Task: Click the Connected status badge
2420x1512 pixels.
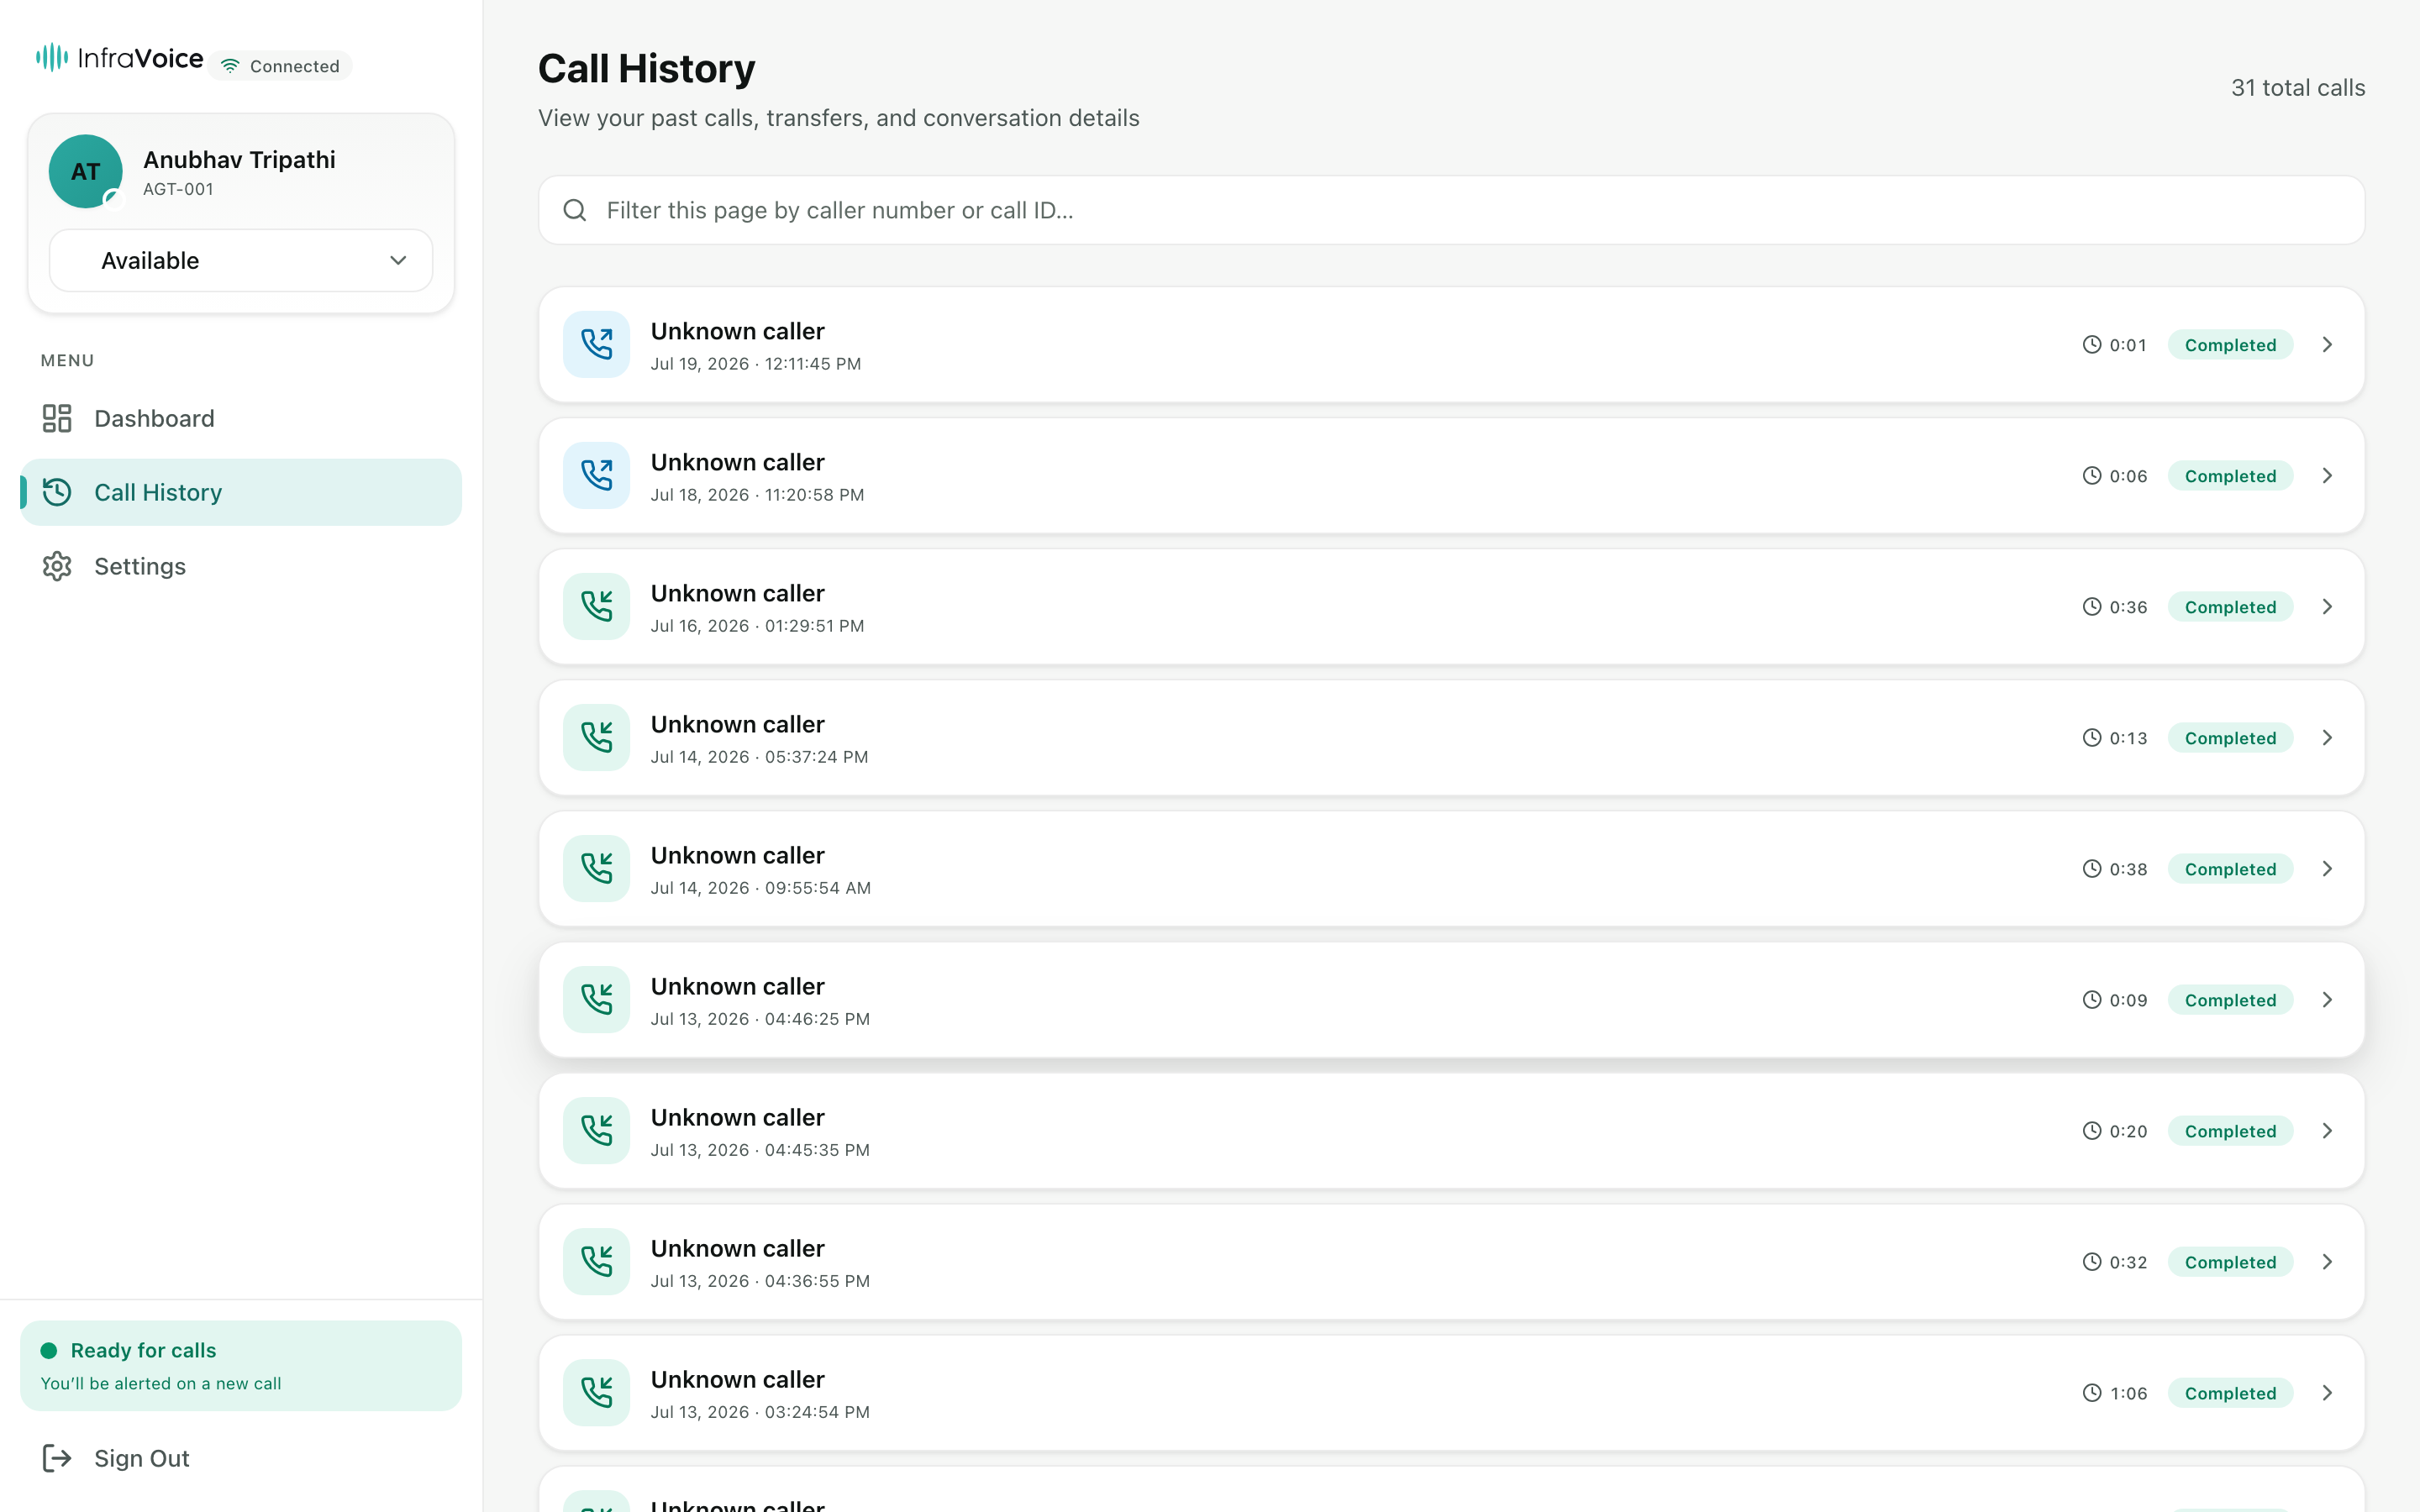Action: (281, 66)
